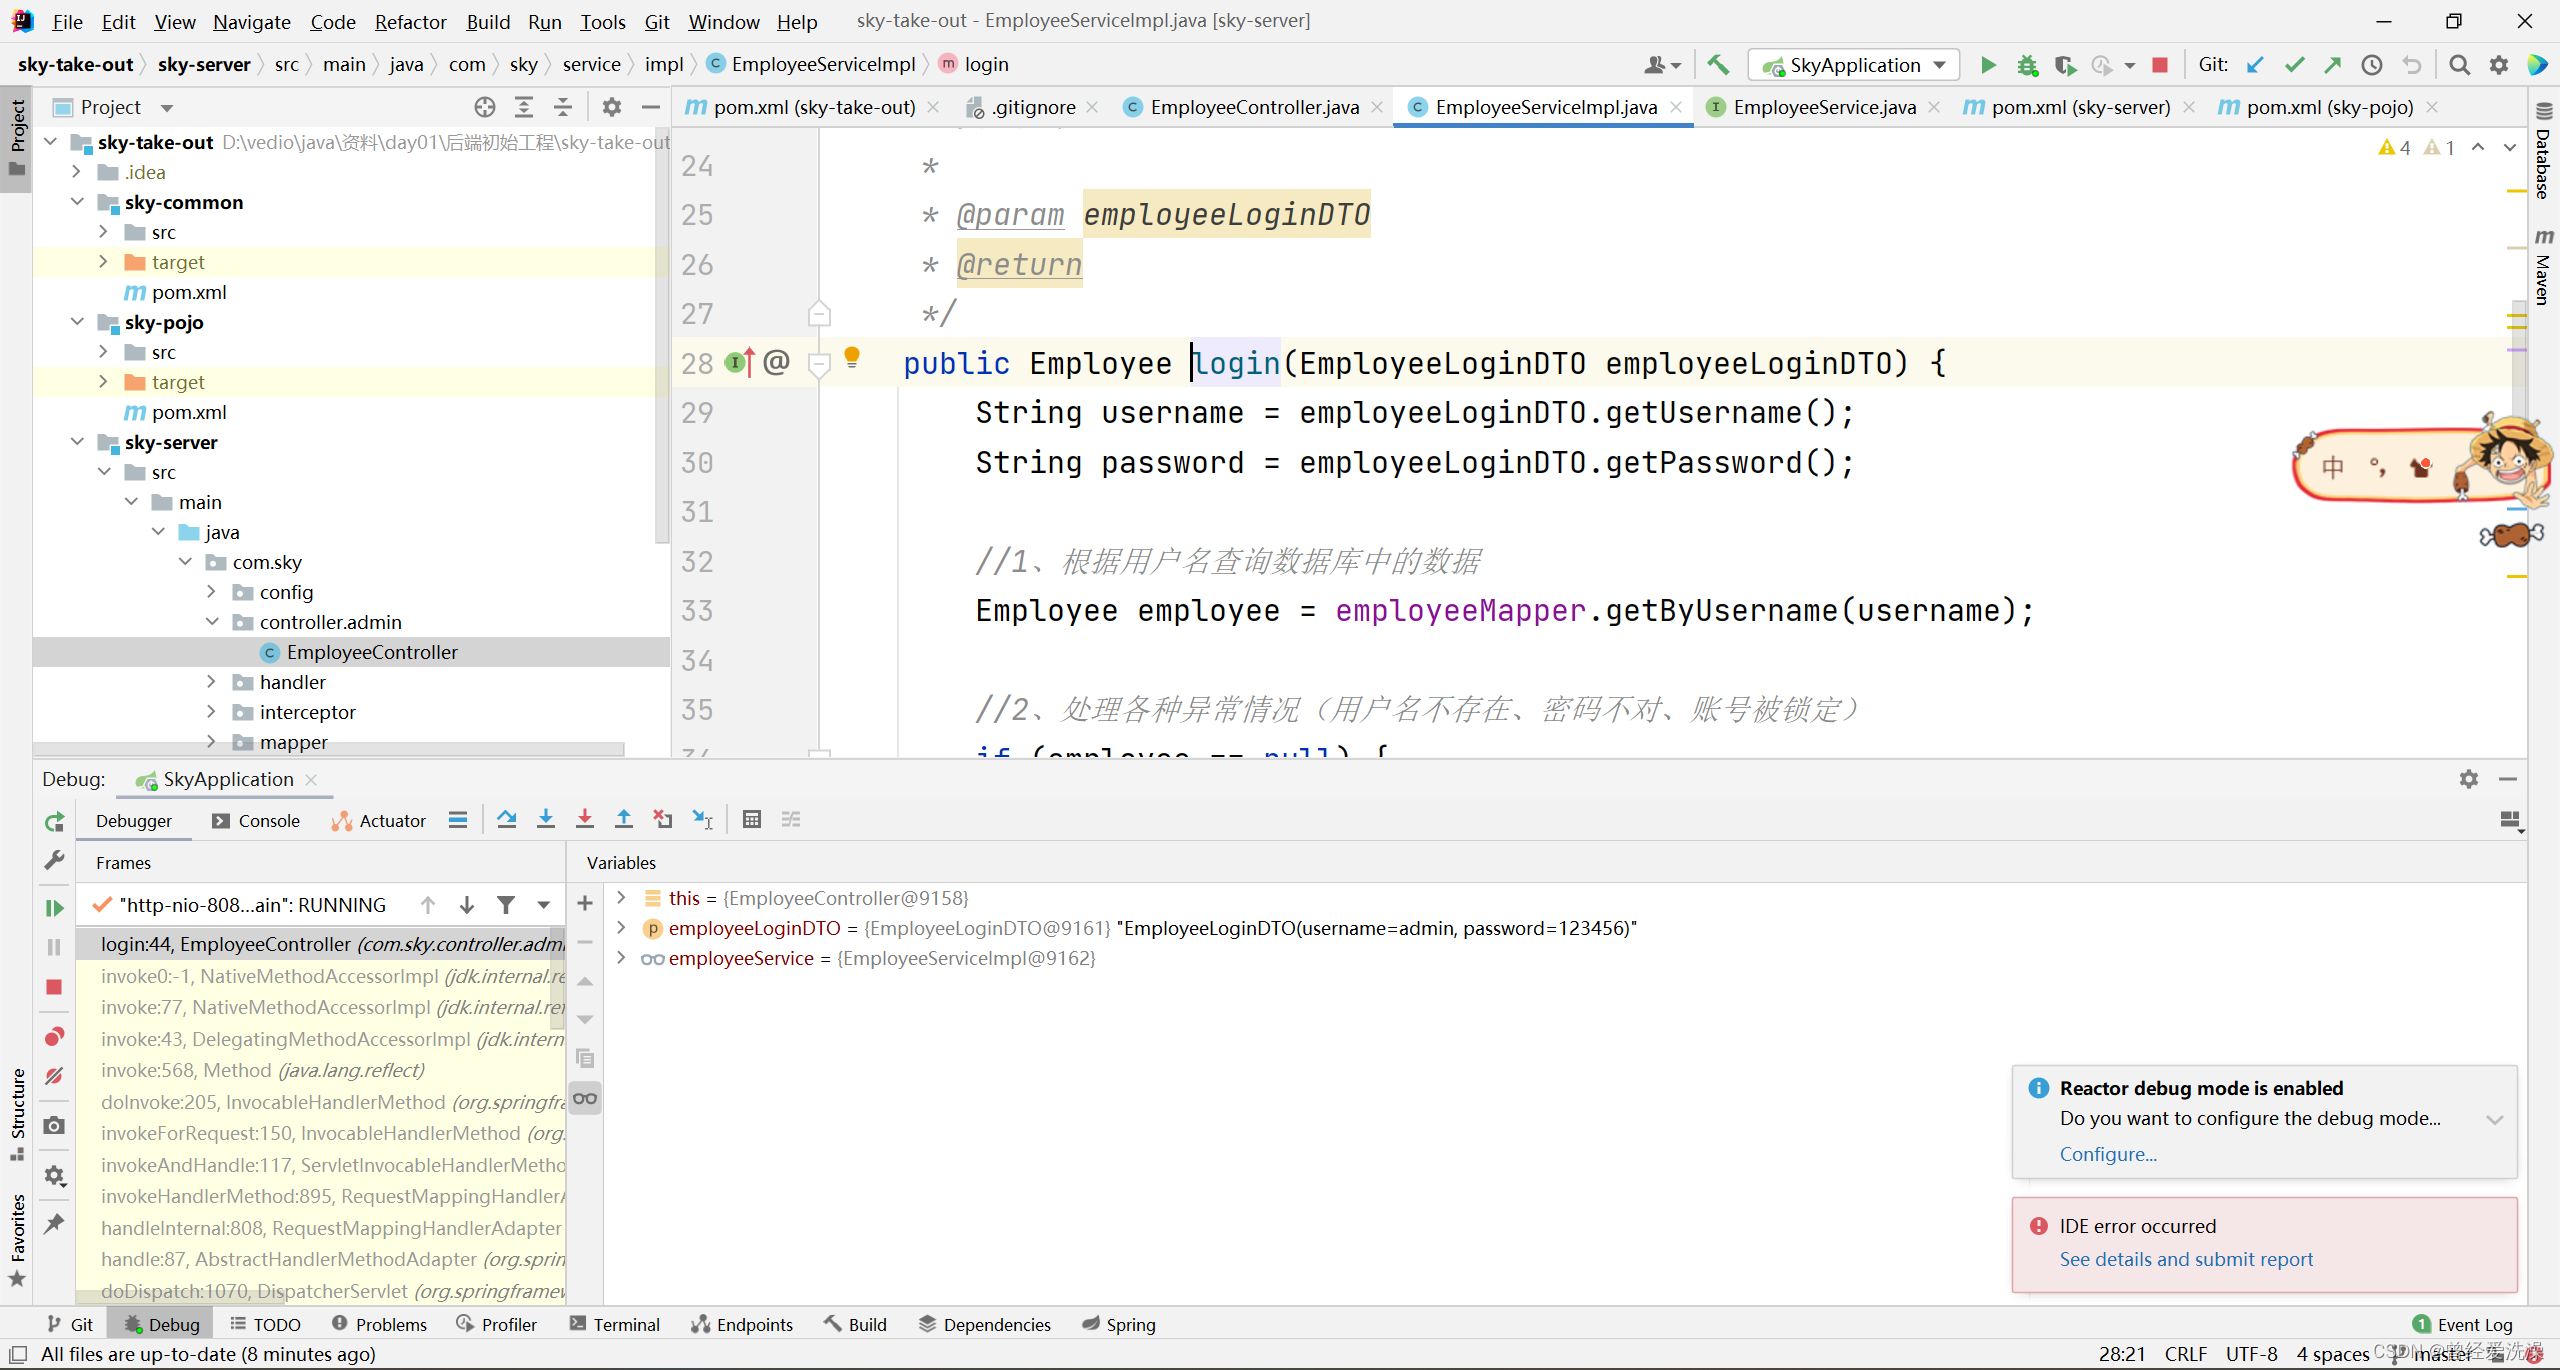Open the Refactor menu

[410, 21]
